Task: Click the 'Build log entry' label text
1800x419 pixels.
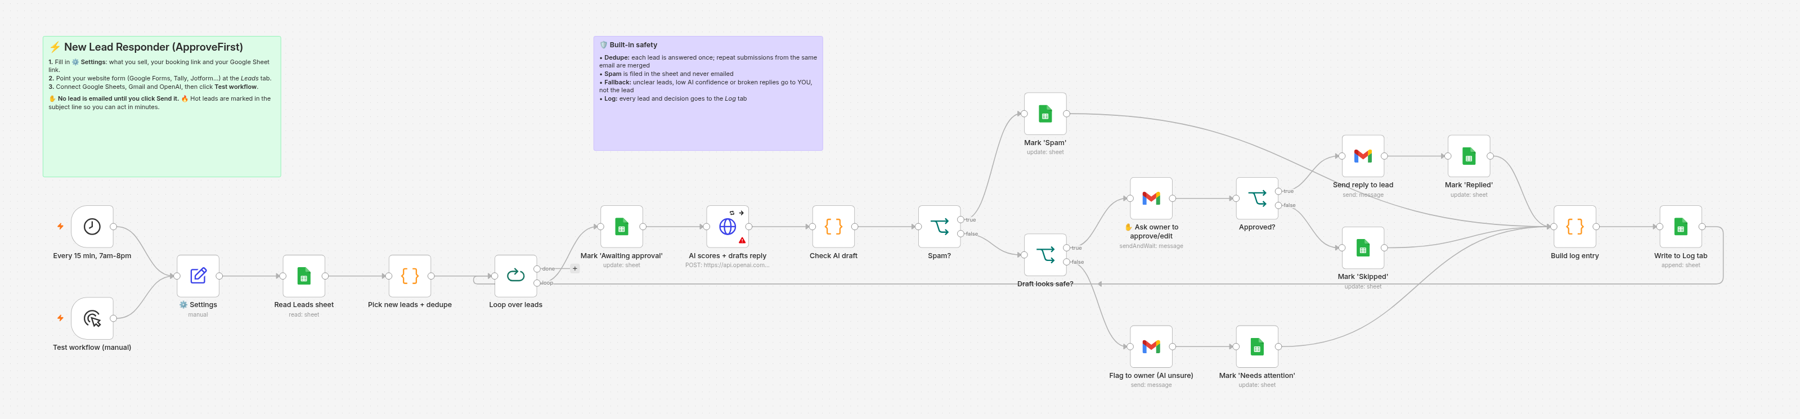Action: point(1575,255)
